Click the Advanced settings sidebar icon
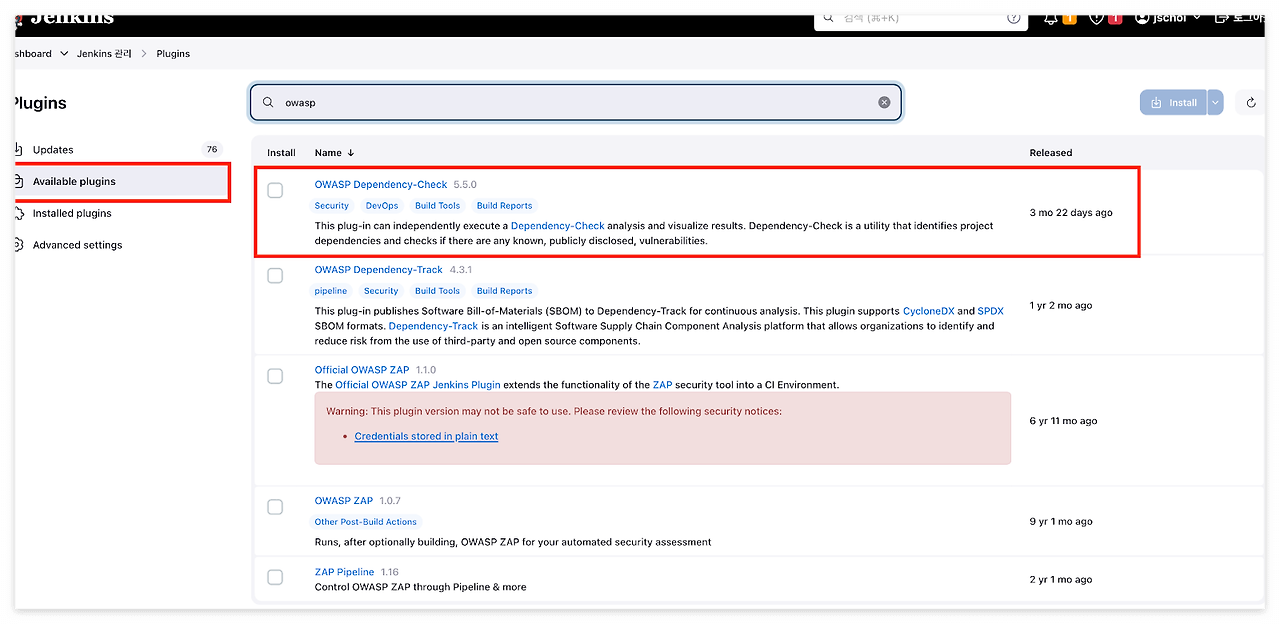 coord(19,245)
